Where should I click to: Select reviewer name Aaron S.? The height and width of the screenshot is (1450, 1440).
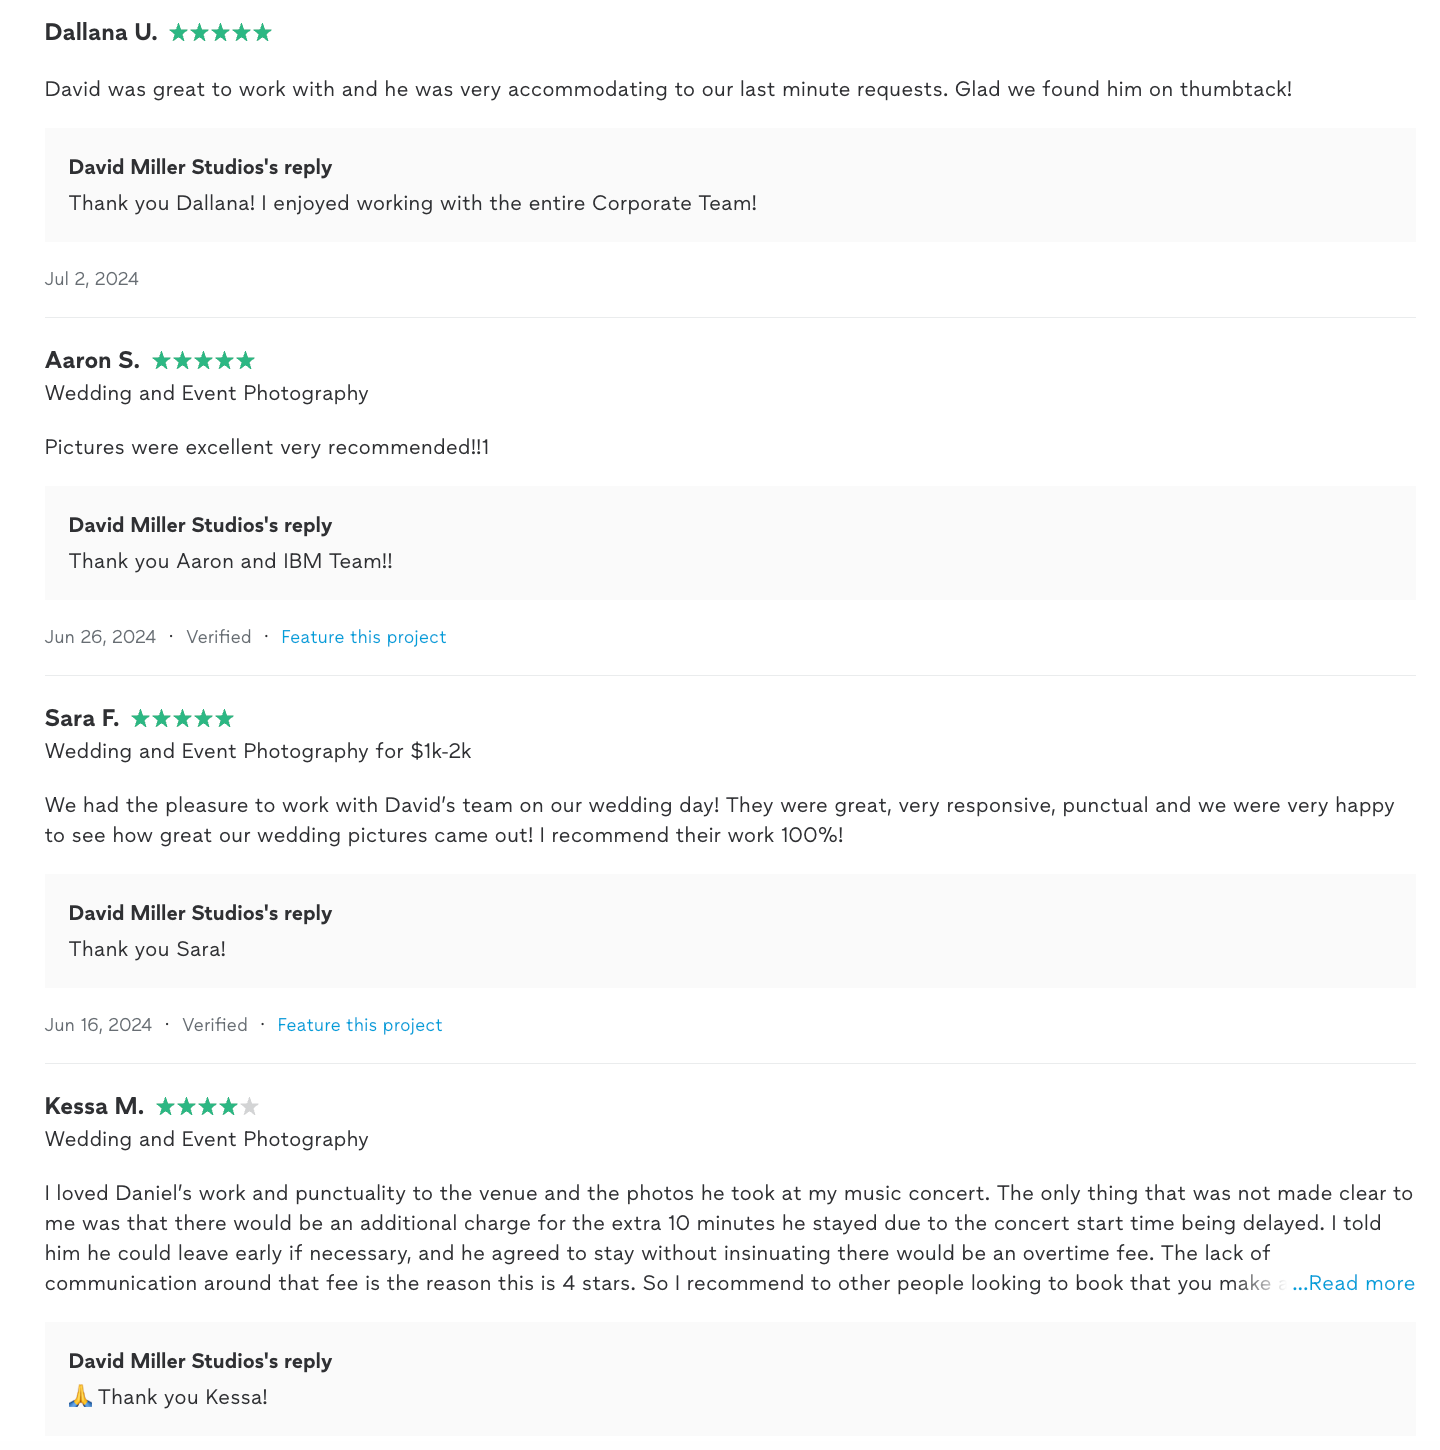point(92,361)
